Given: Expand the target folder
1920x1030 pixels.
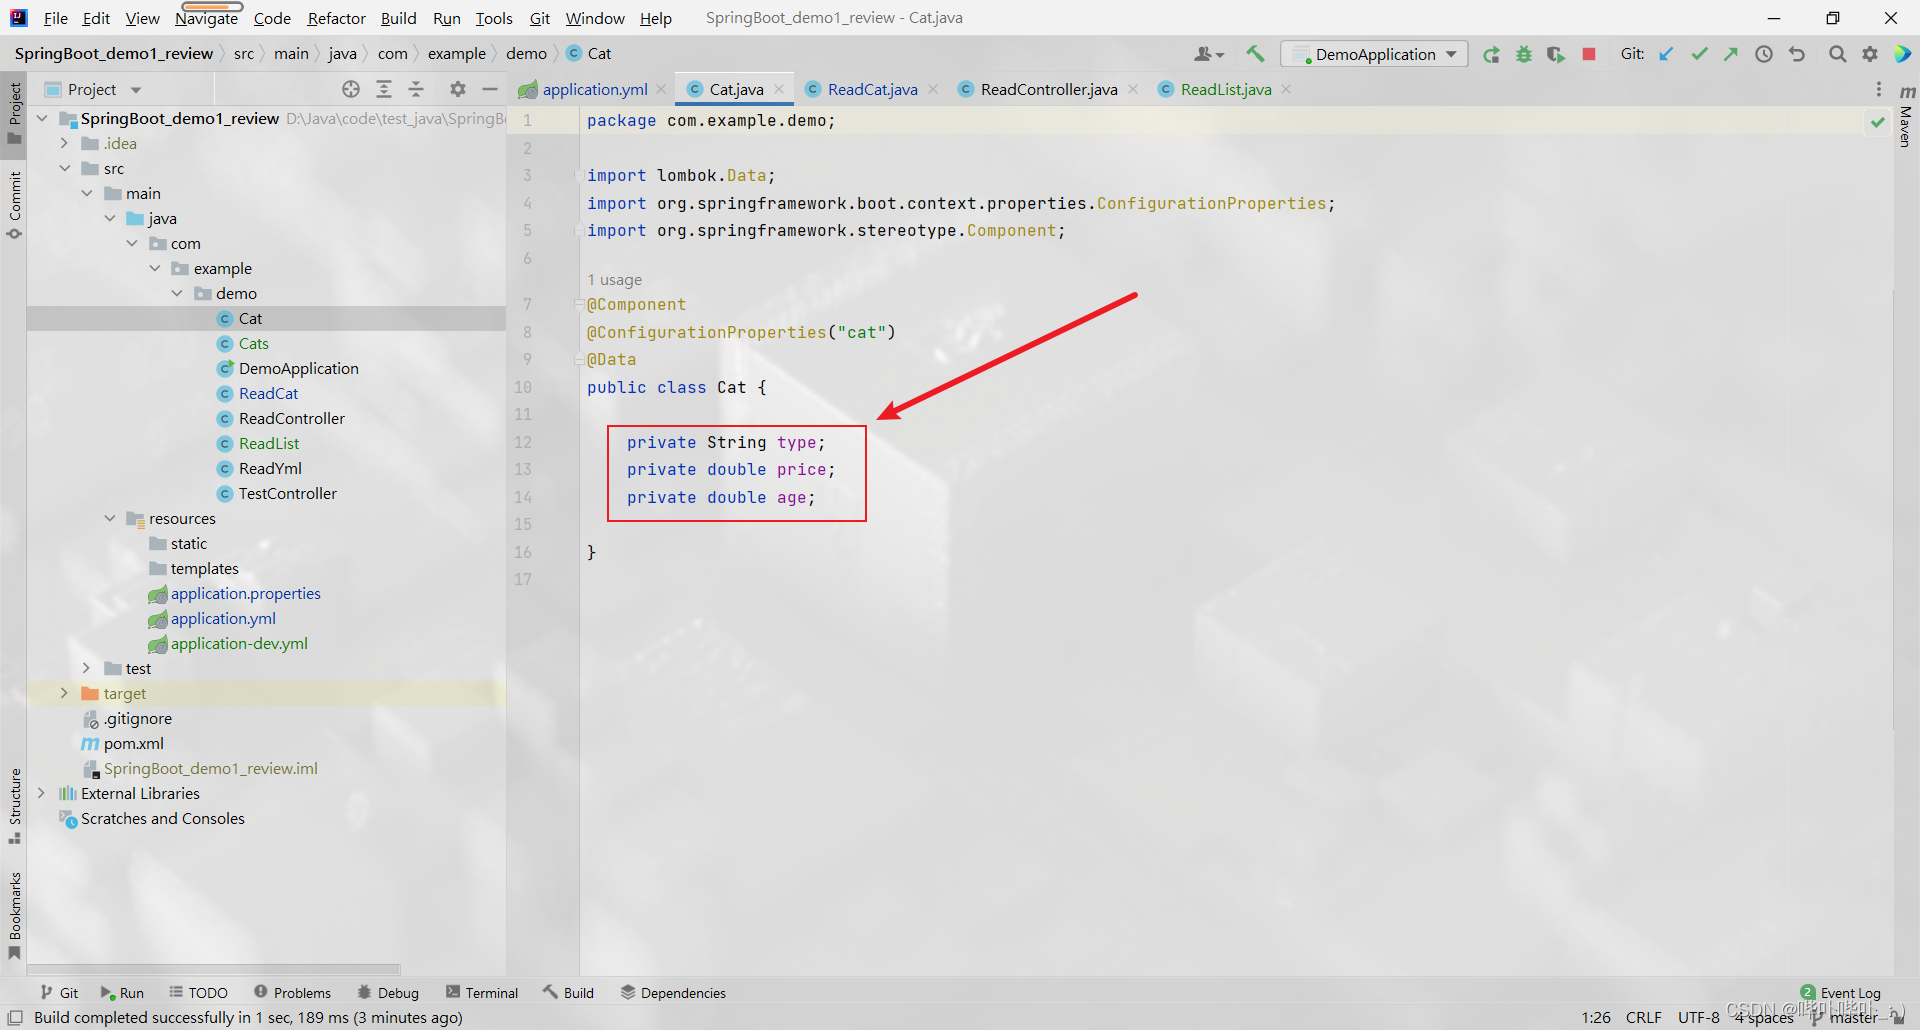Looking at the screenshot, I should [64, 693].
